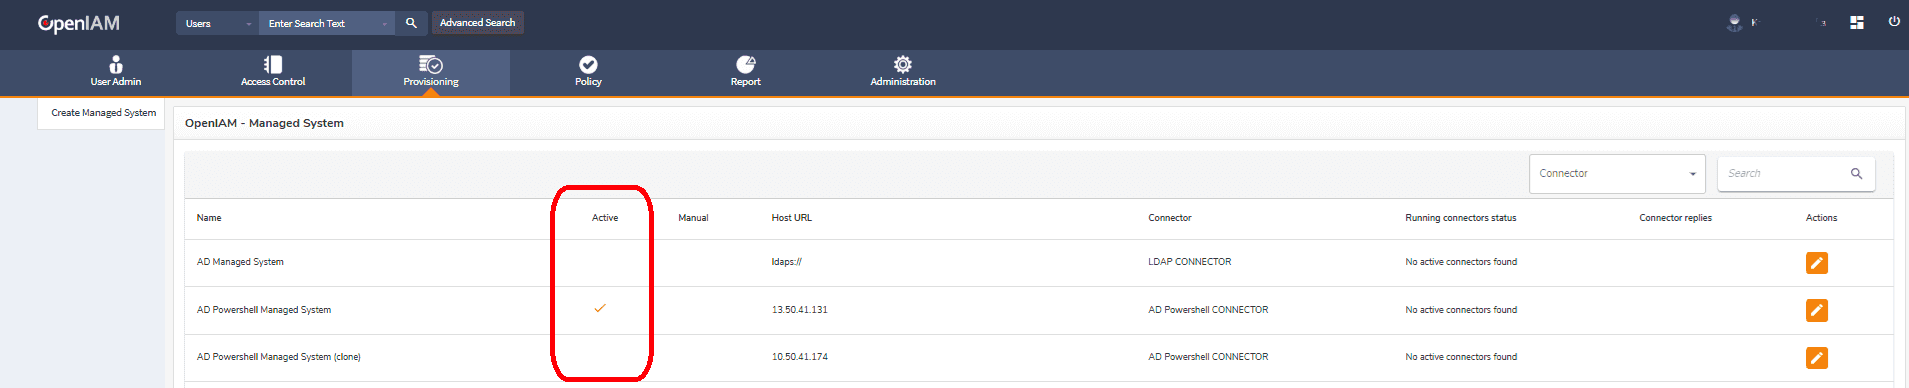Toggle active checkmark for AD Powershell Managed System
Screen dimensions: 1909x388
[x=600, y=308]
